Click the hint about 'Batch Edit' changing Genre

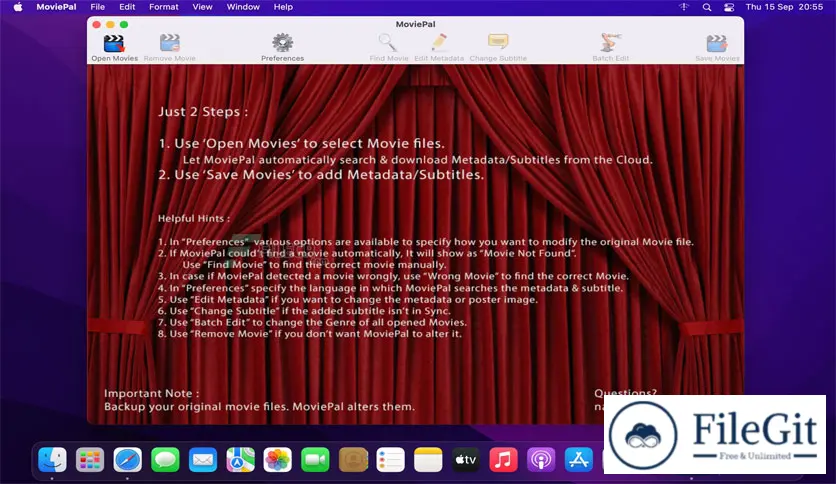(312, 322)
